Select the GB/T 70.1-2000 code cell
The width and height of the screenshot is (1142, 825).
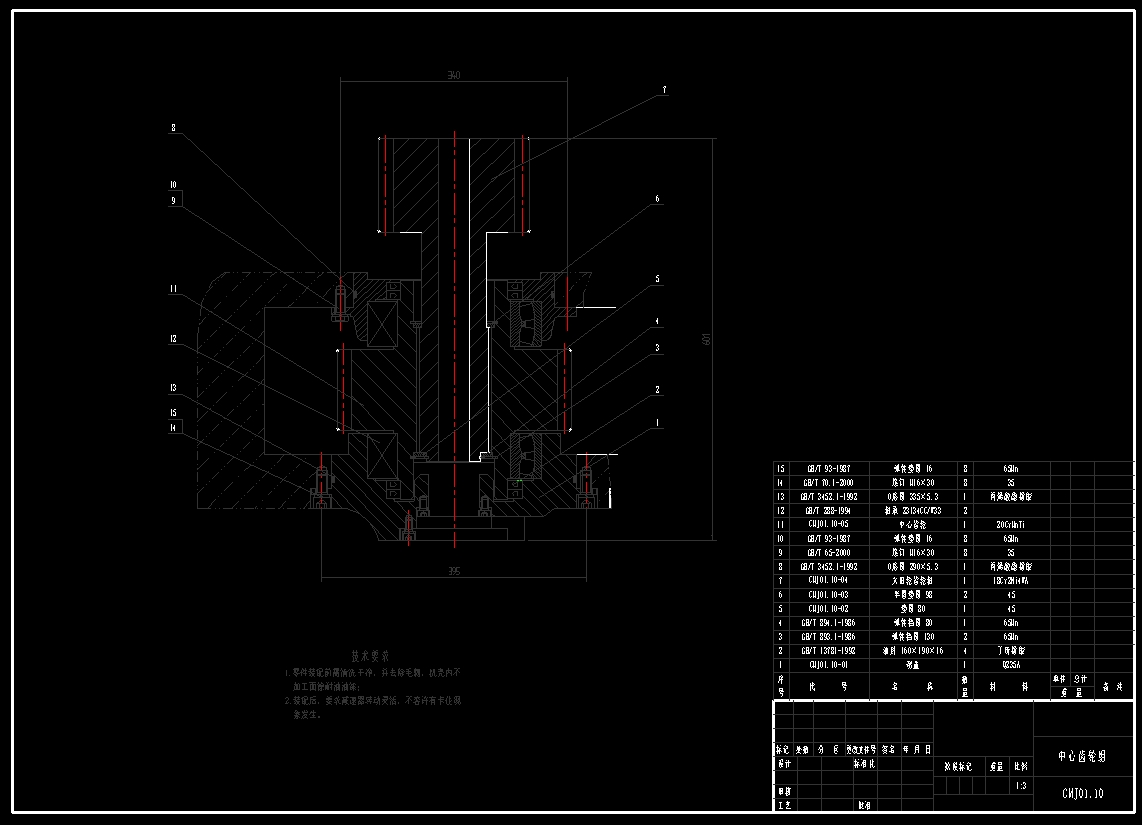point(827,483)
